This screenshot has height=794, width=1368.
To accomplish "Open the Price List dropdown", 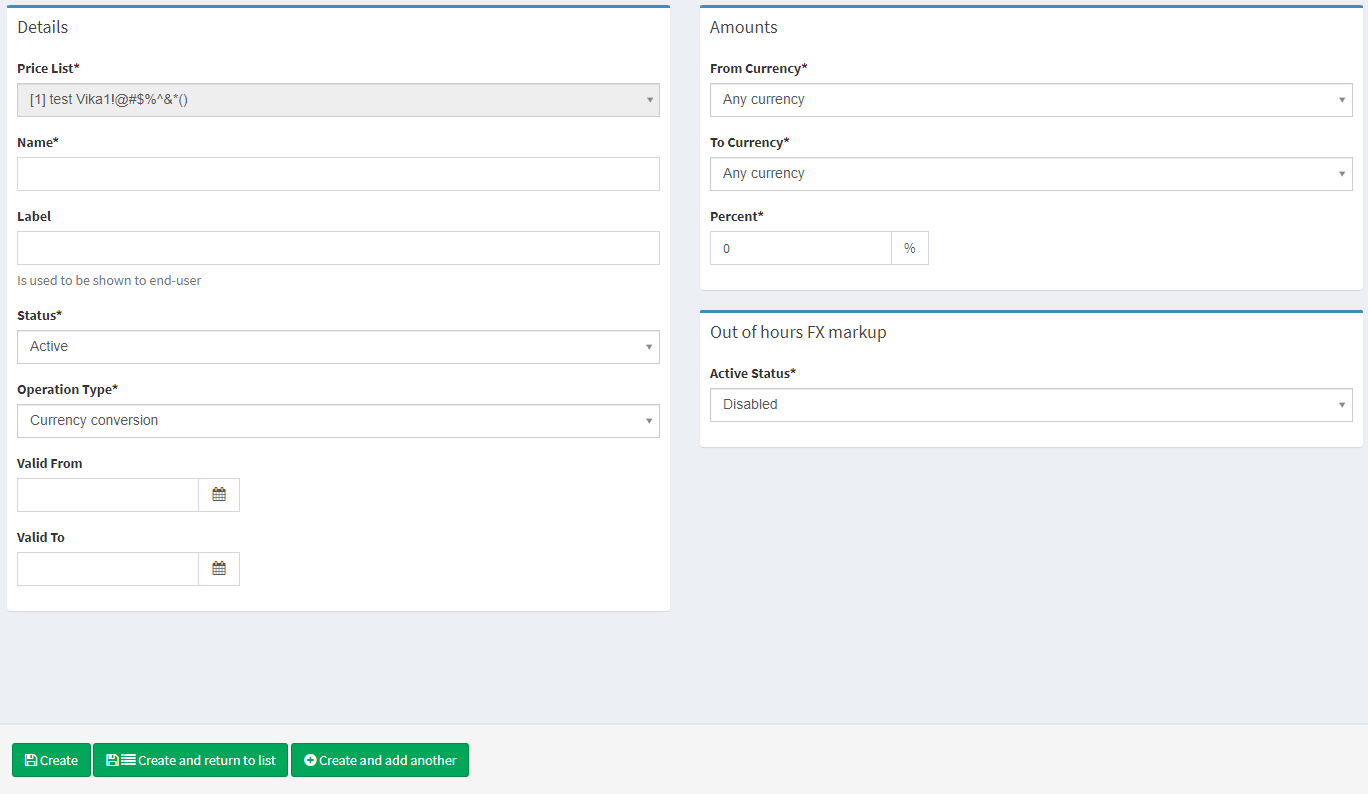I will coord(338,100).
